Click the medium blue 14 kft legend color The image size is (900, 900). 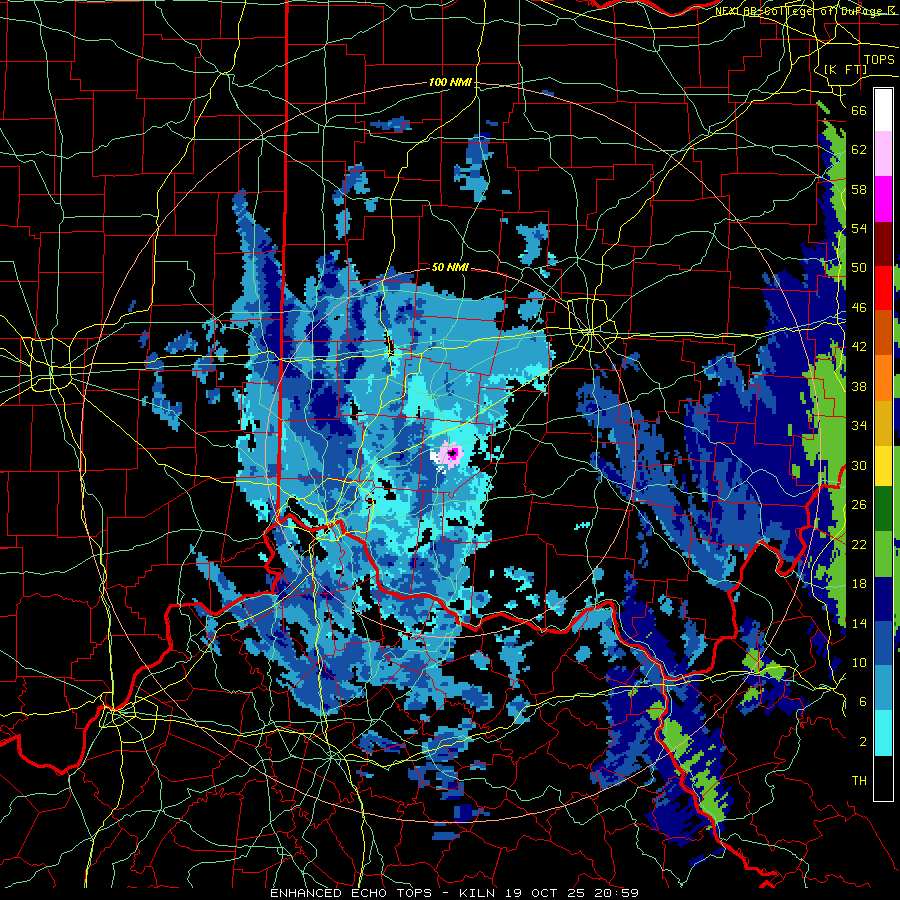click(x=883, y=643)
